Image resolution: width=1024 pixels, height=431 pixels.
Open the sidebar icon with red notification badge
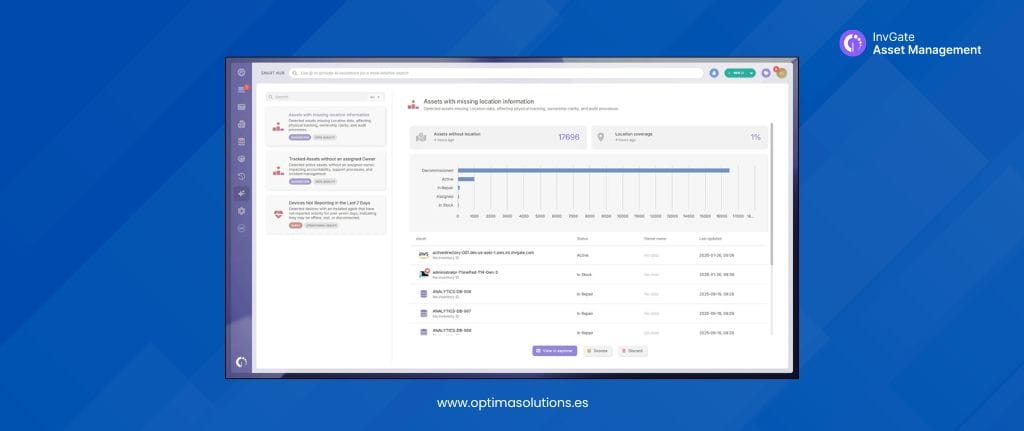pyautogui.click(x=242, y=89)
